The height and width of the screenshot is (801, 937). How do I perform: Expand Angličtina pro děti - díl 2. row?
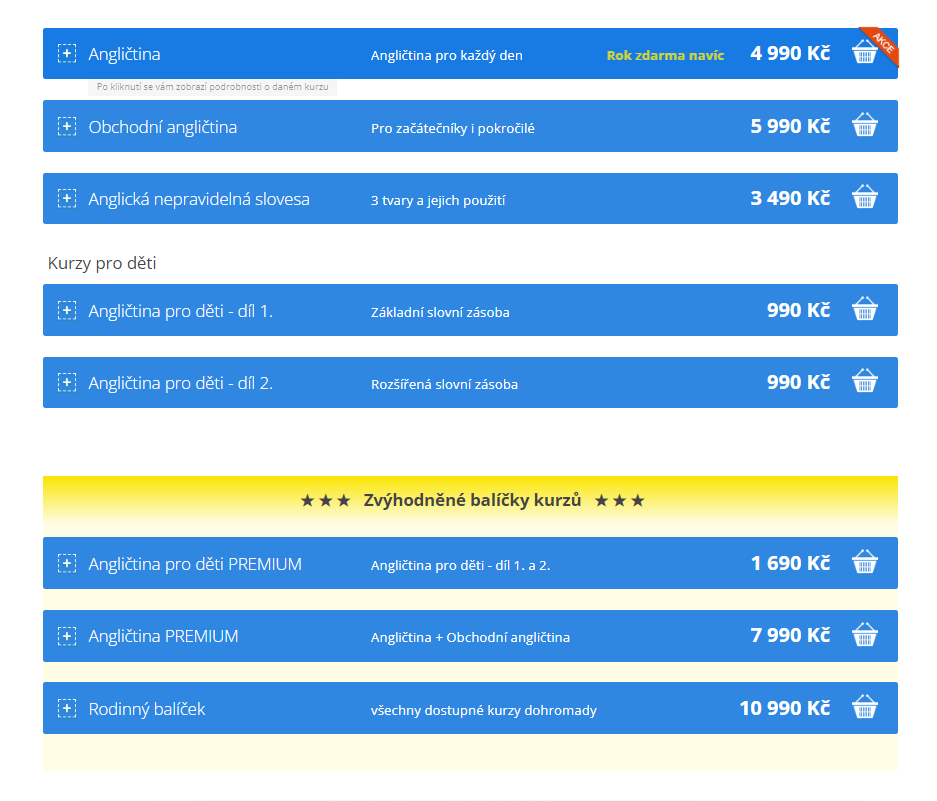click(67, 383)
